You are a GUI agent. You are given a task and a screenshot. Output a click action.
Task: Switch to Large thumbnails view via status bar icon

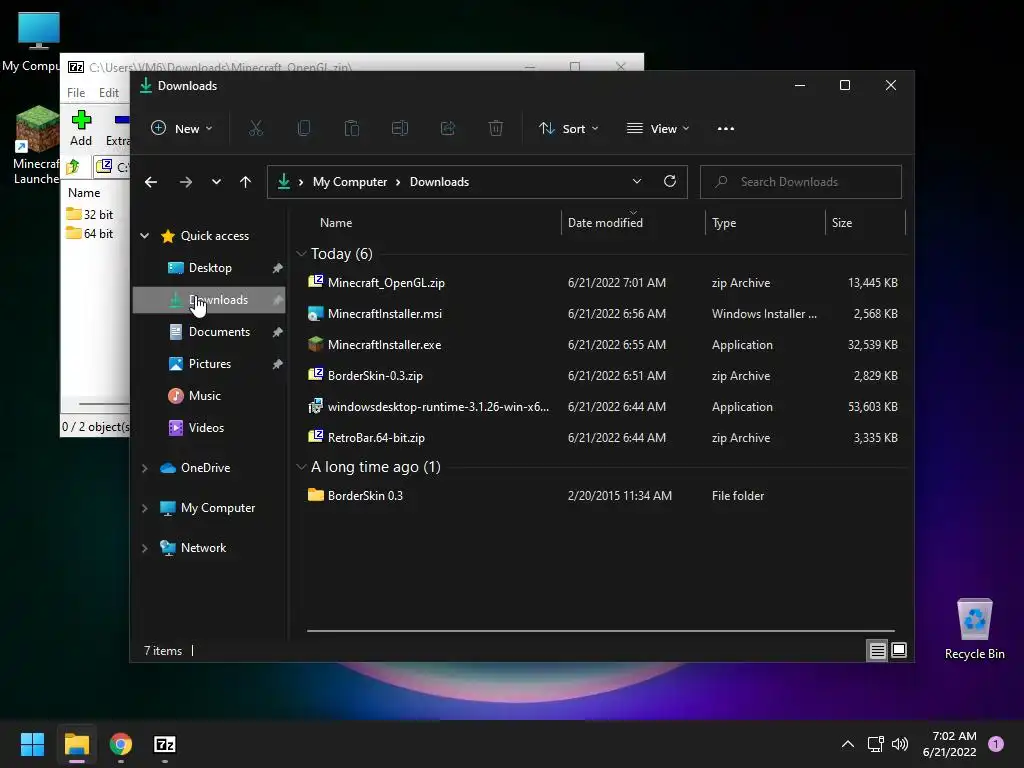click(x=899, y=650)
